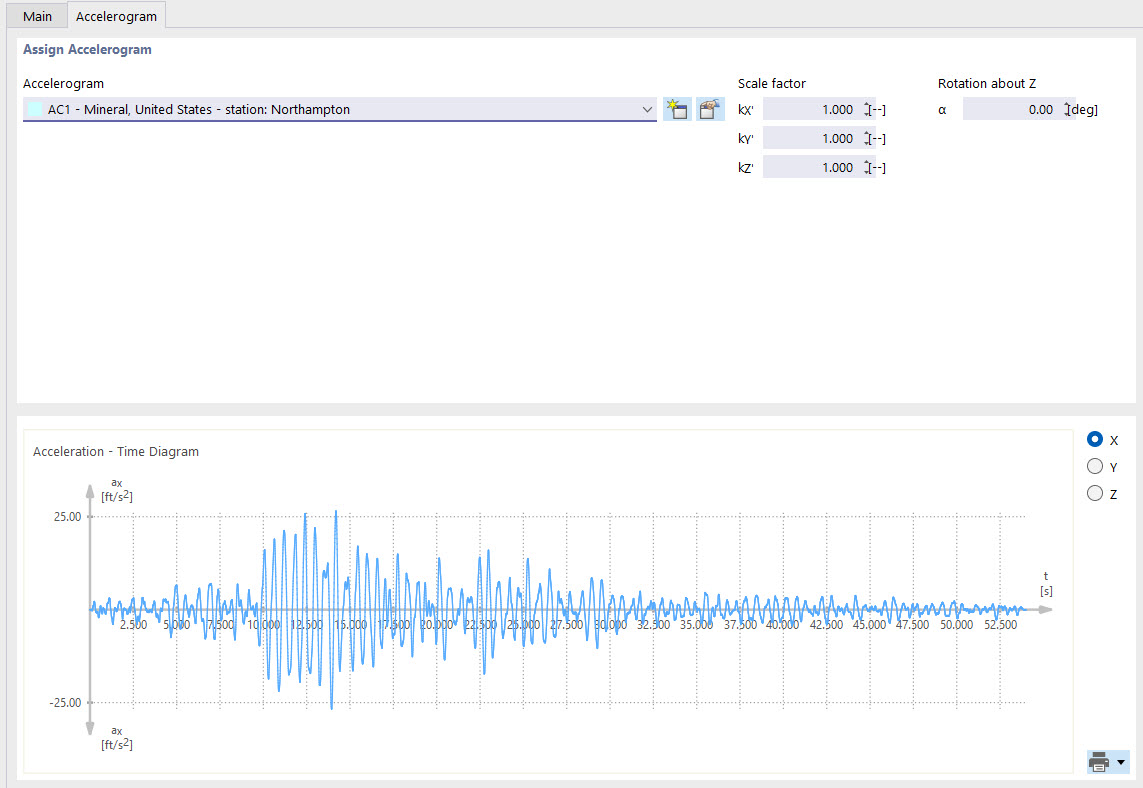
Task: Select the Accelerogram tab
Action: click(x=116, y=16)
